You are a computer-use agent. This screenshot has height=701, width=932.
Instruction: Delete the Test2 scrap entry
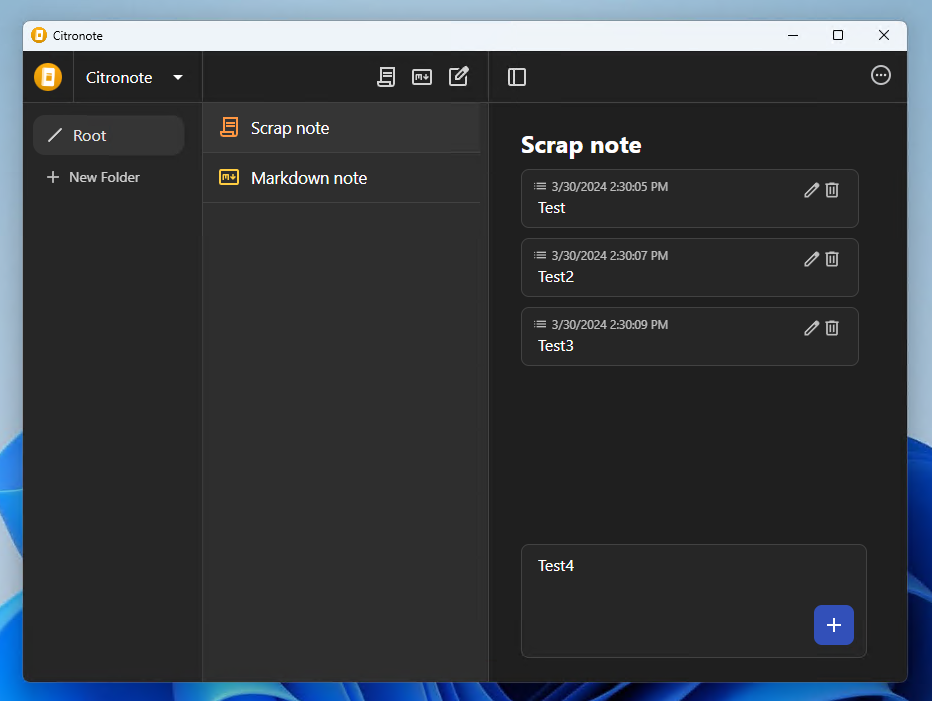pos(832,259)
